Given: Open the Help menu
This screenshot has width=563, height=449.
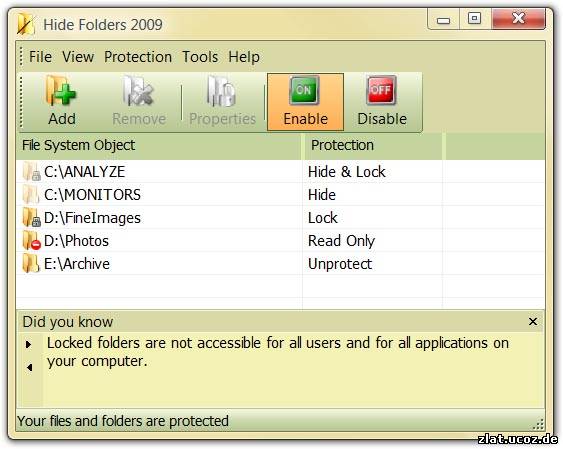Looking at the screenshot, I should click(x=244, y=57).
